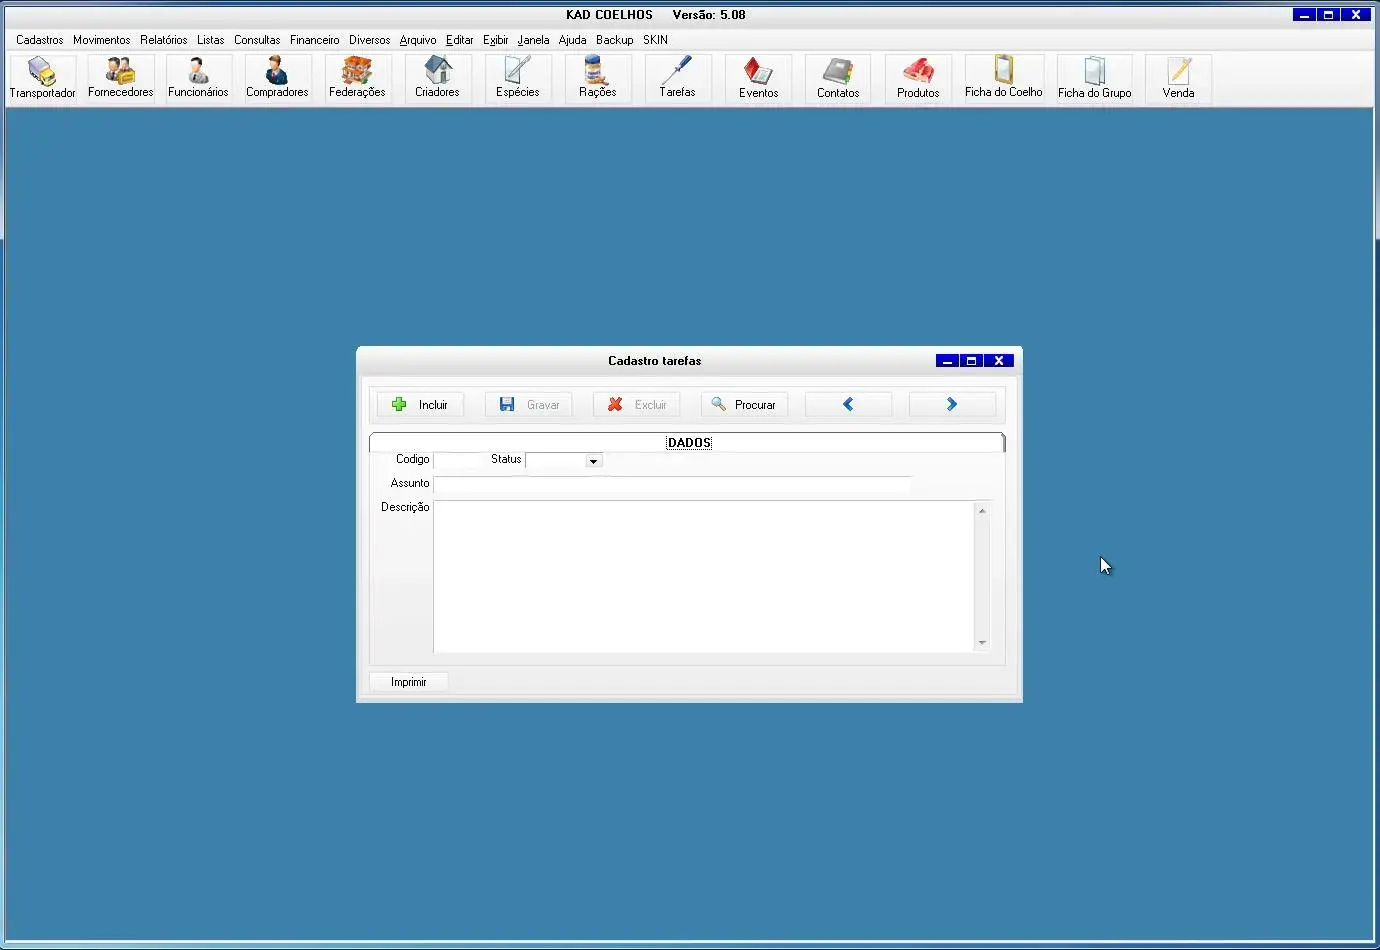Open the Cadastros menu
The height and width of the screenshot is (950, 1380).
tap(39, 40)
